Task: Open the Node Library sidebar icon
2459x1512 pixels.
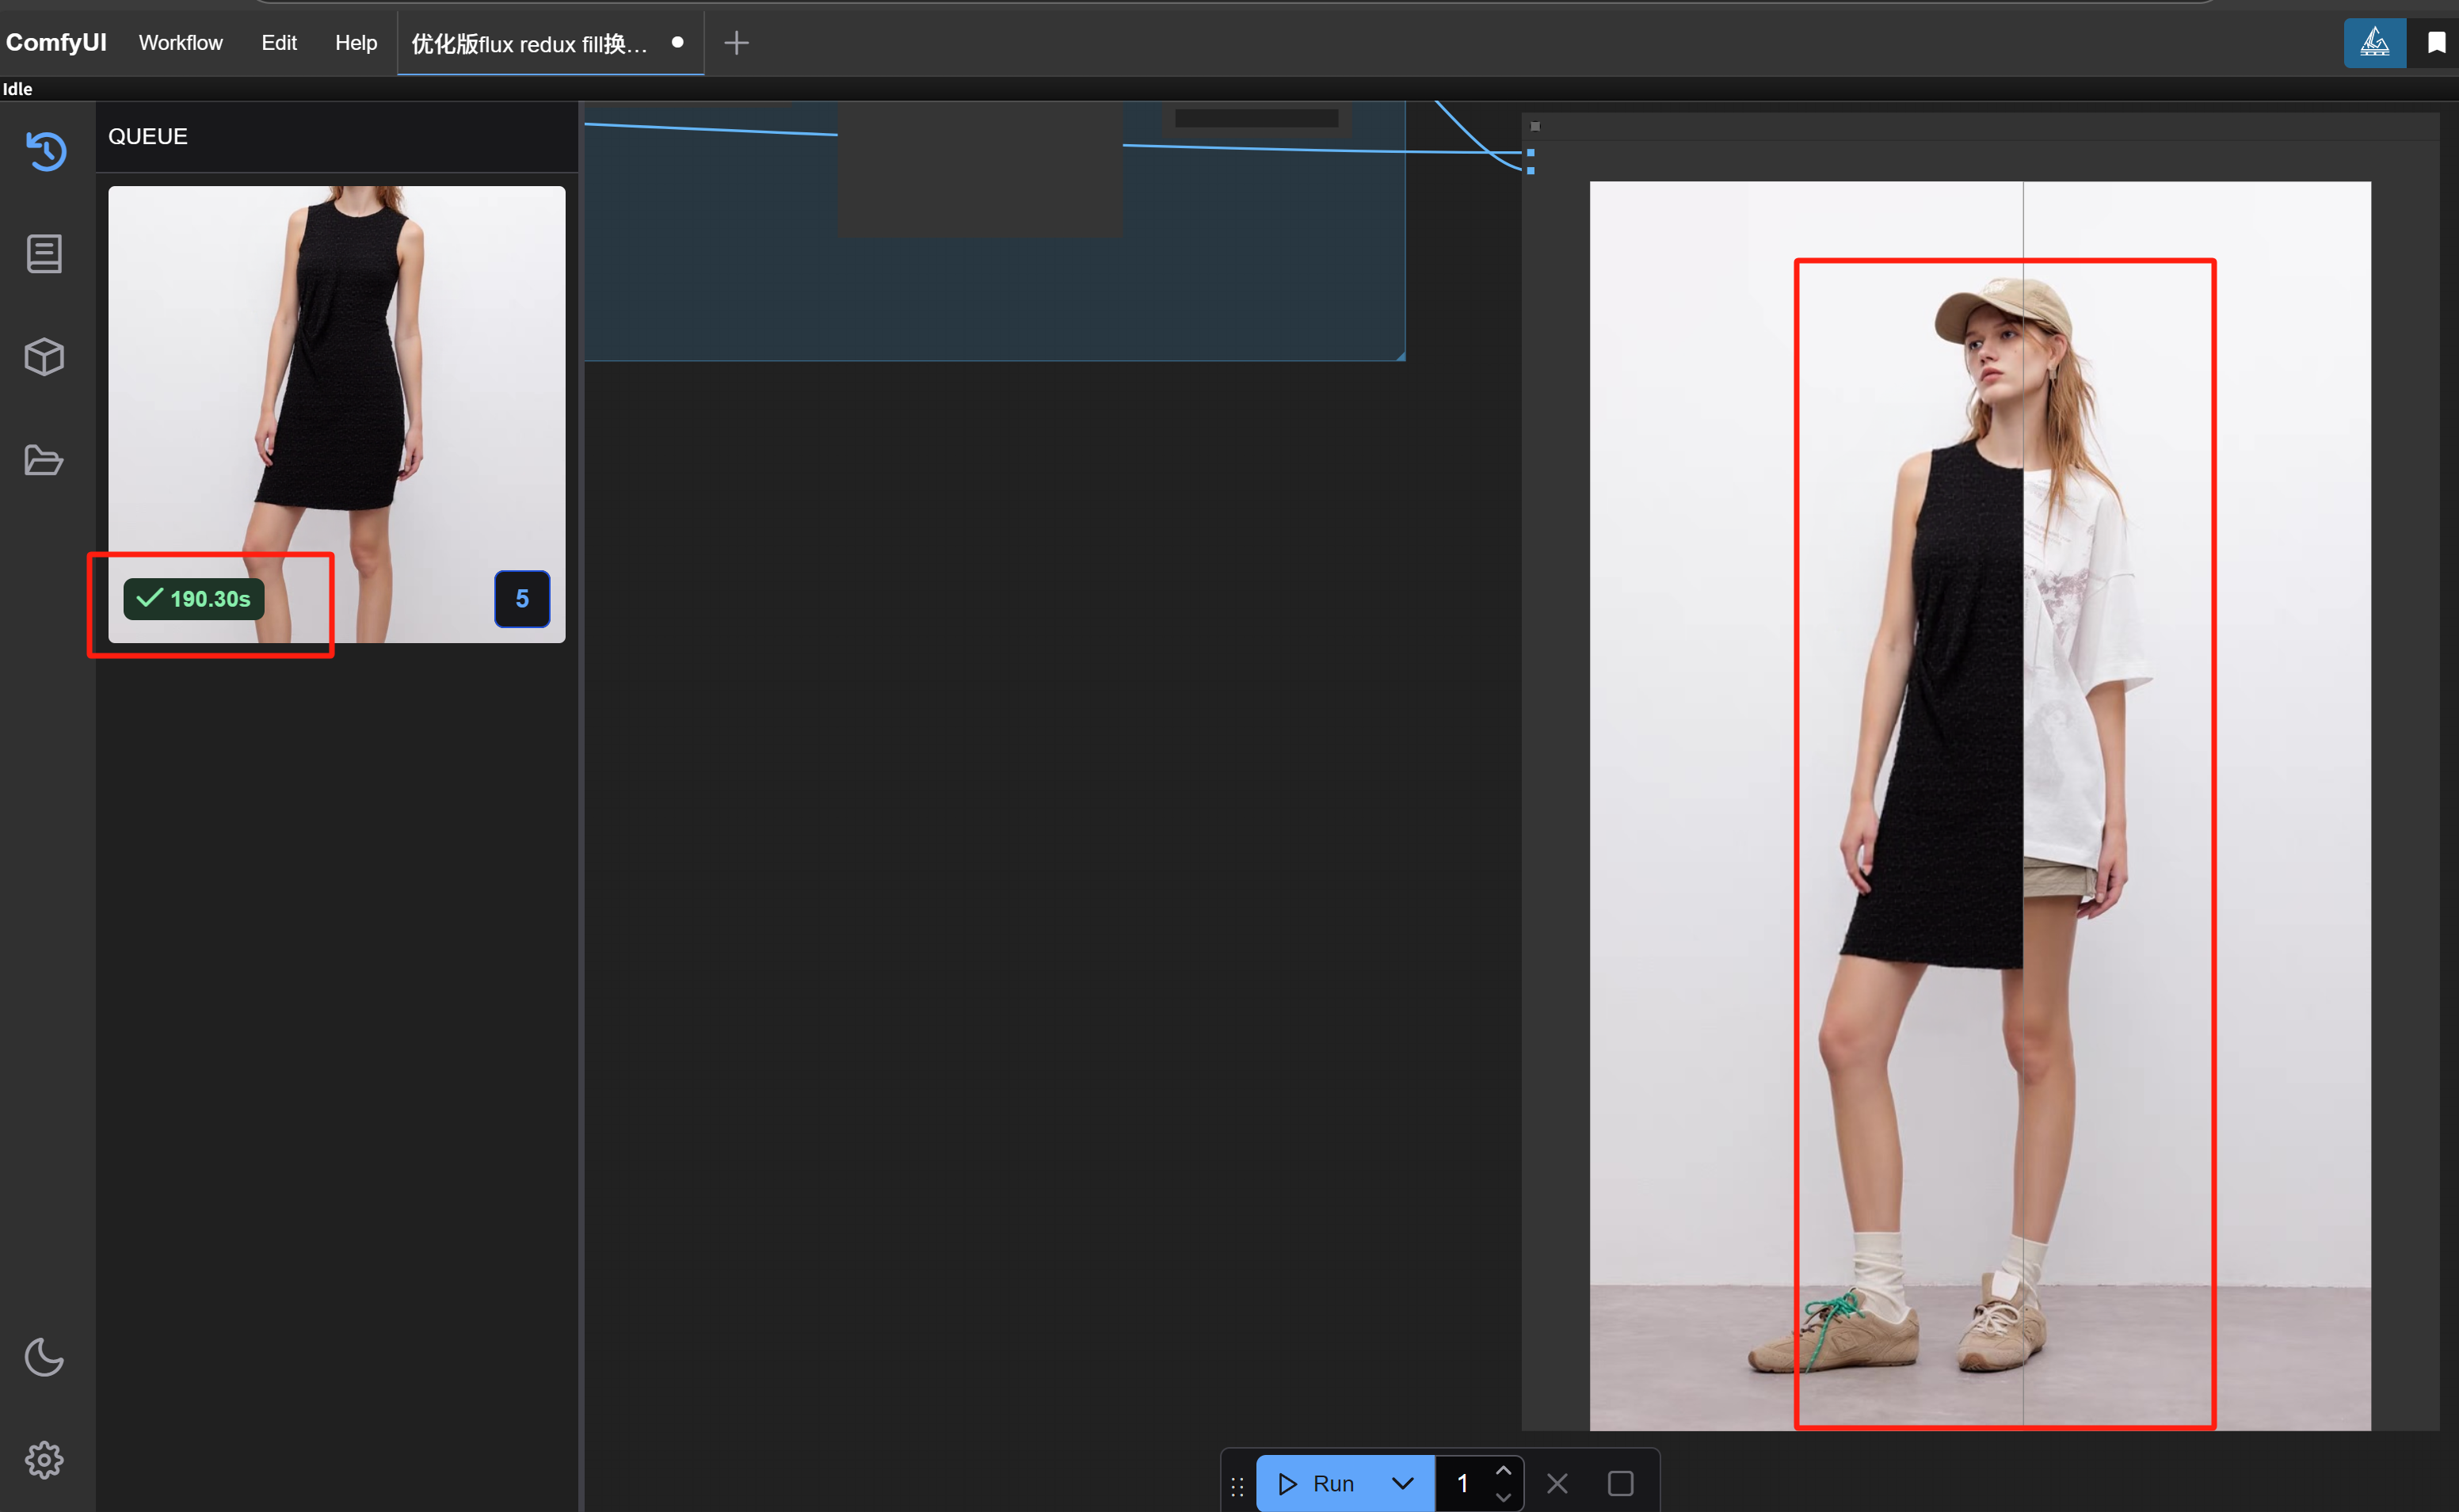Action: point(44,254)
